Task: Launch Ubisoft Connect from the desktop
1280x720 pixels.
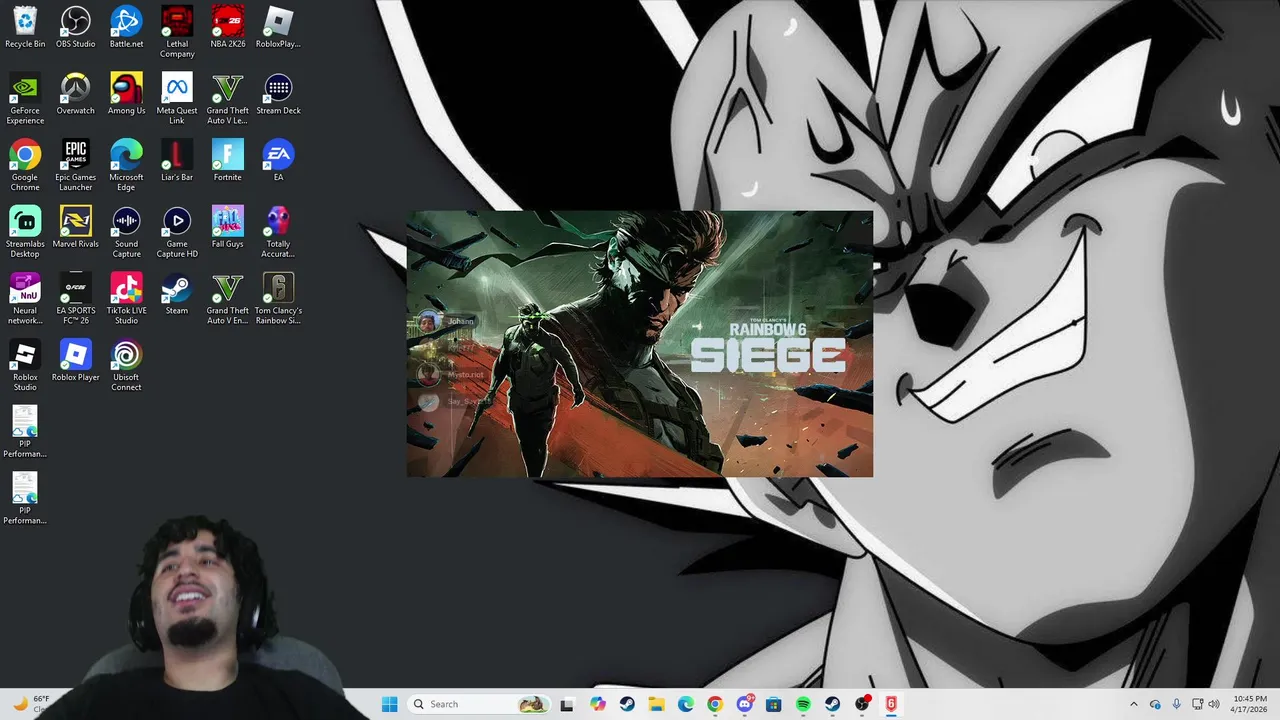Action: (x=126, y=366)
